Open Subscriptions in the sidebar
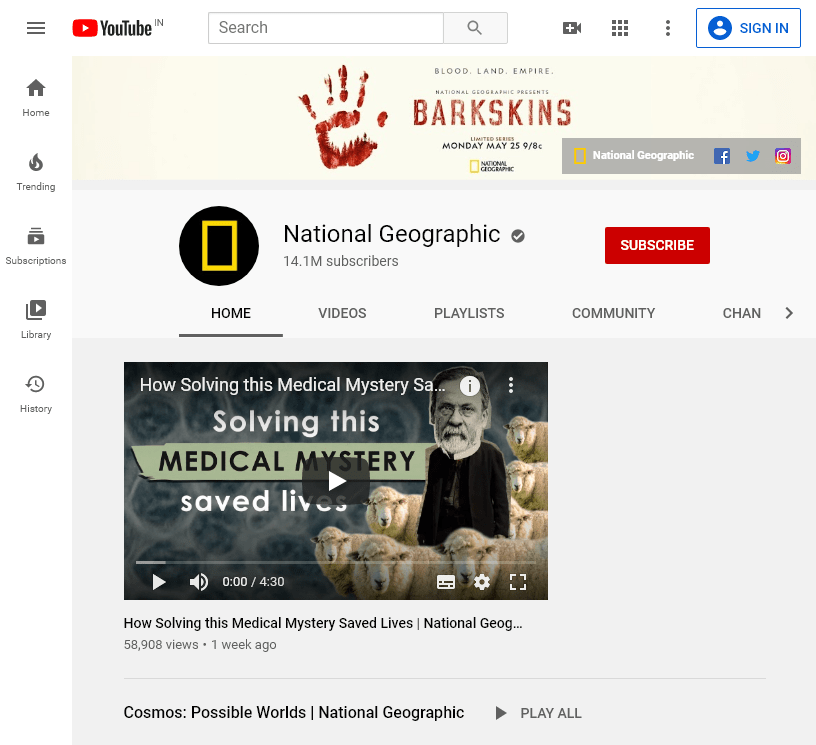 pos(36,246)
